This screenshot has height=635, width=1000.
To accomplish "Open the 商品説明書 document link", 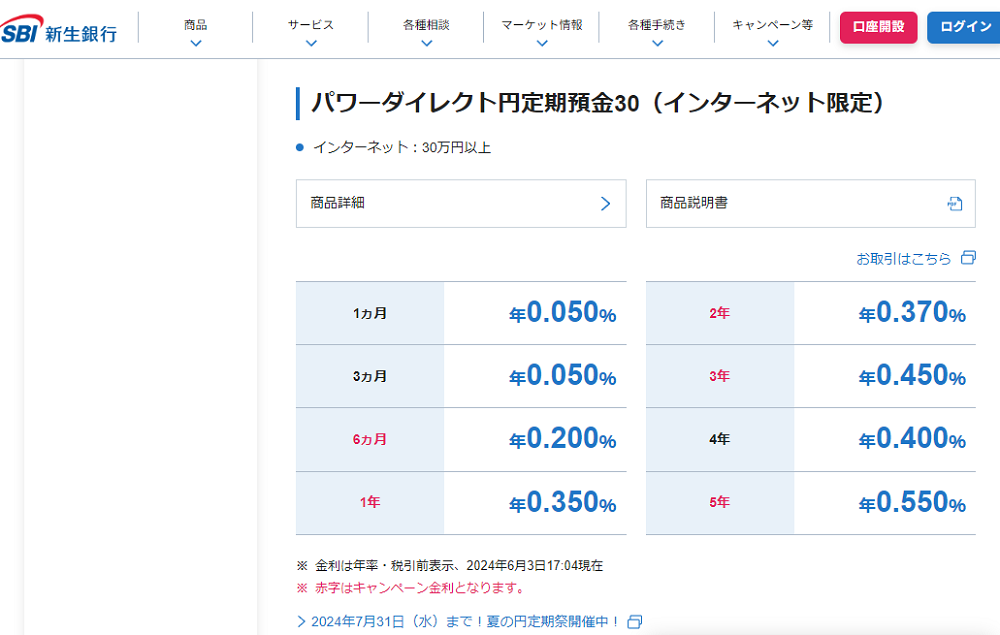I will tap(811, 203).
